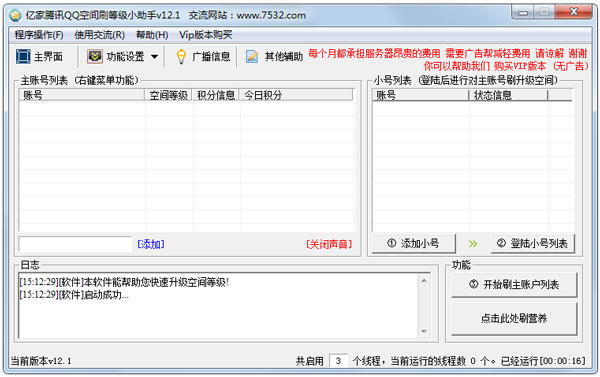
Task: Click log scrollbar up arrow
Action: (424, 281)
